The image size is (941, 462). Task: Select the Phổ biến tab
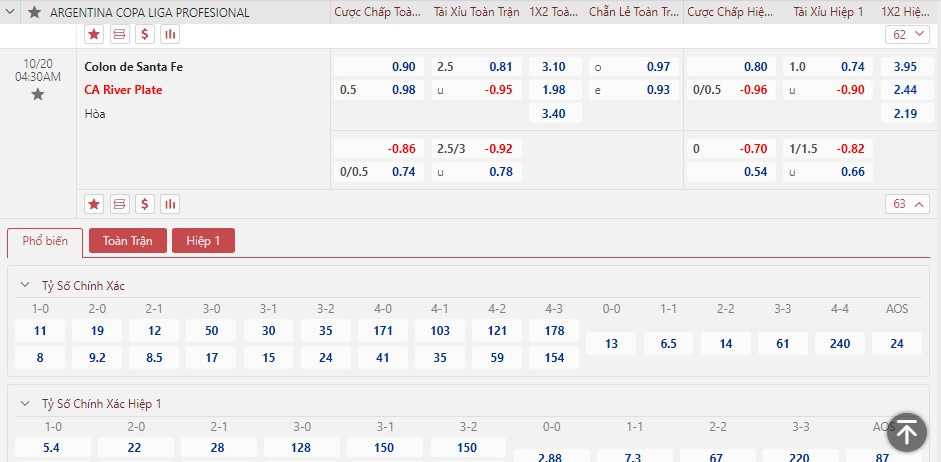45,241
